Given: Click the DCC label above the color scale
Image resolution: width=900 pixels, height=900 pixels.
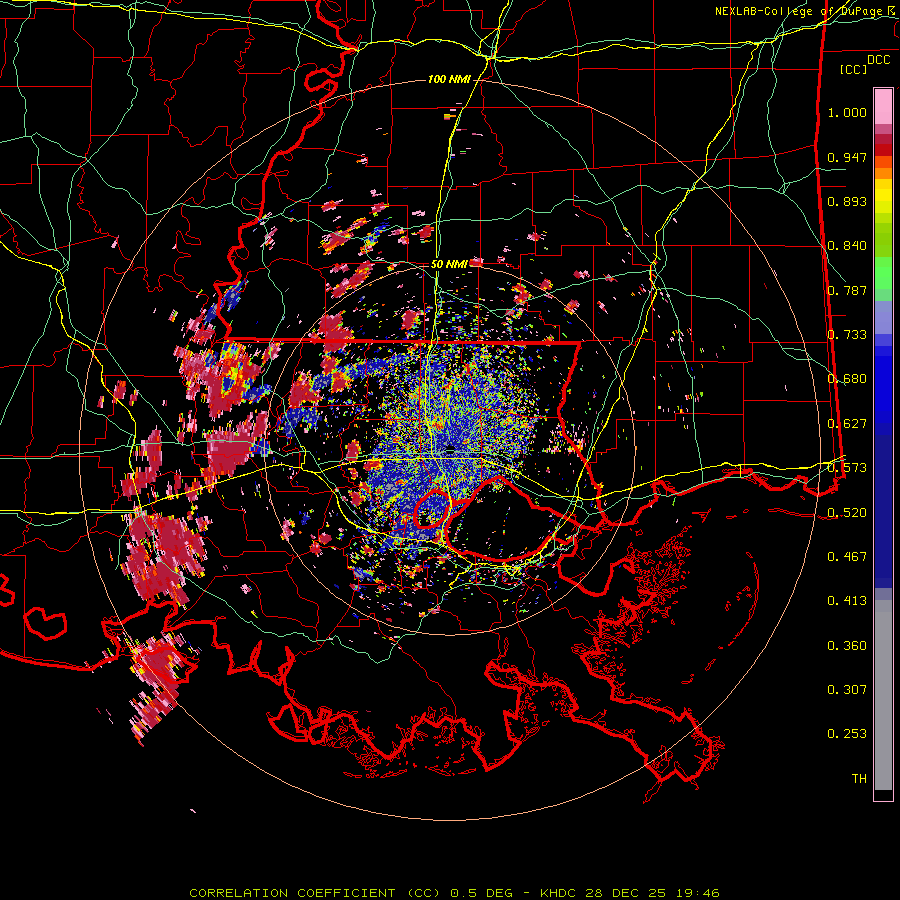Looking at the screenshot, I should tap(878, 60).
